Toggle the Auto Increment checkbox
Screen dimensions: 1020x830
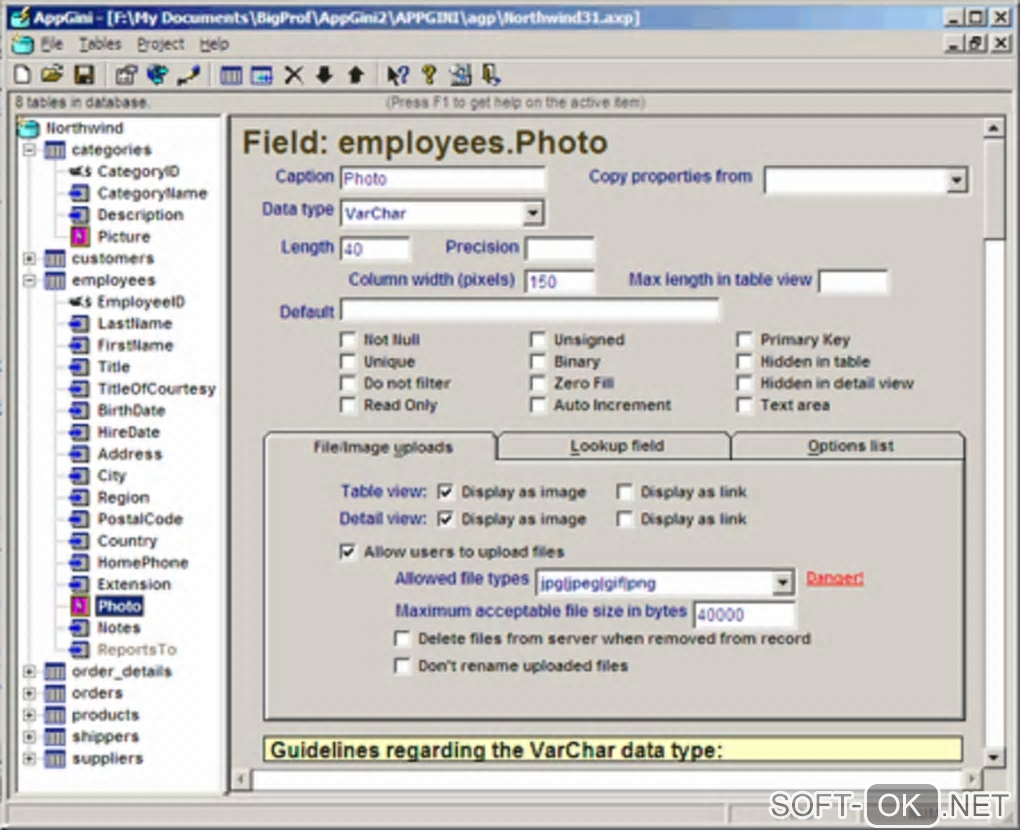tap(538, 405)
